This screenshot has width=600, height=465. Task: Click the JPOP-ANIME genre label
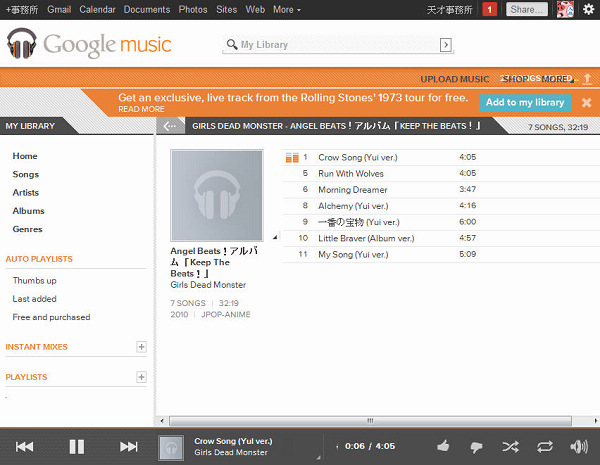click(226, 315)
